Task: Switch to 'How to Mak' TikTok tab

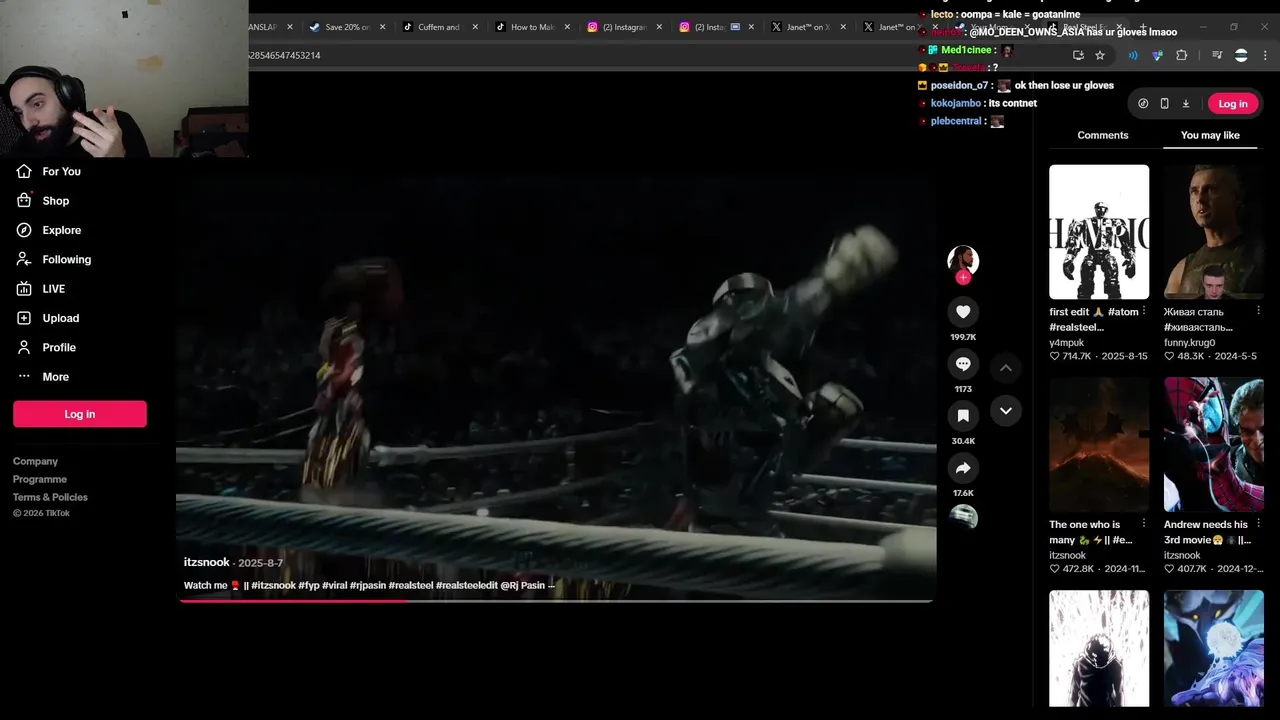Action: click(531, 27)
